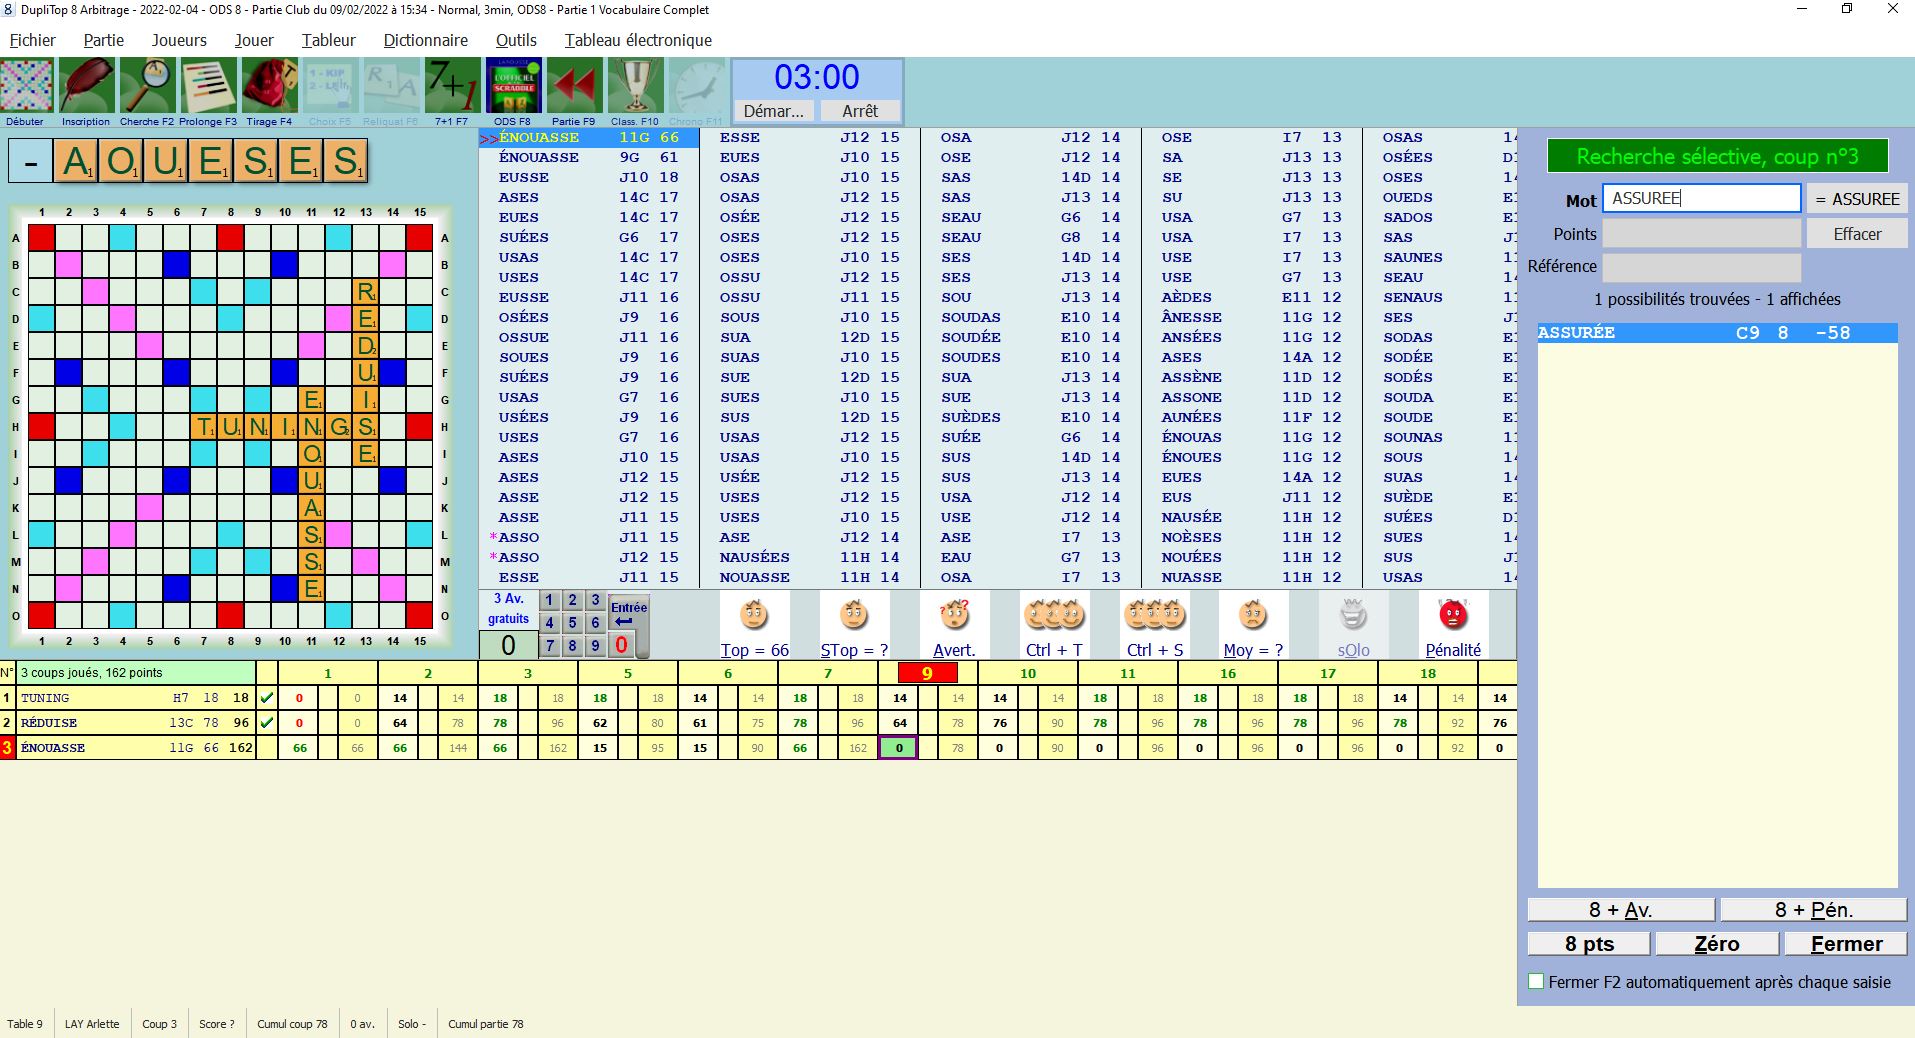Open the Tirage F4 letter bag
The height and width of the screenshot is (1038, 1915).
(269, 86)
